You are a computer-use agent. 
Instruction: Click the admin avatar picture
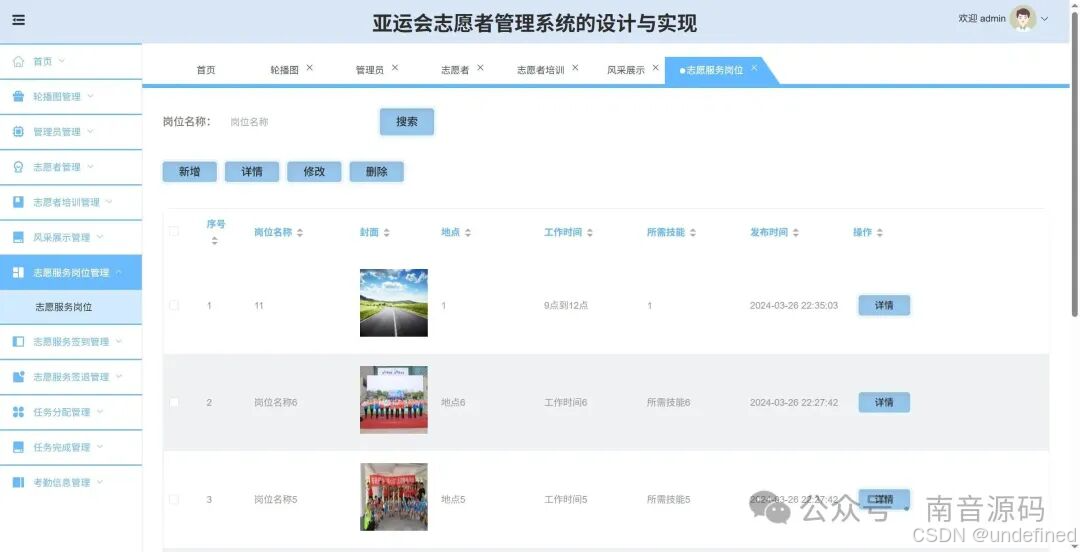pyautogui.click(x=1023, y=19)
